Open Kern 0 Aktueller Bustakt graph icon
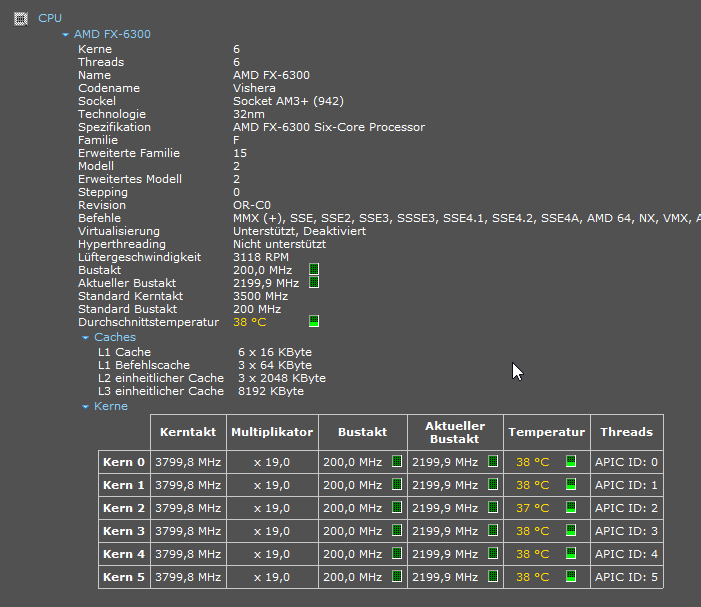 coord(493,461)
